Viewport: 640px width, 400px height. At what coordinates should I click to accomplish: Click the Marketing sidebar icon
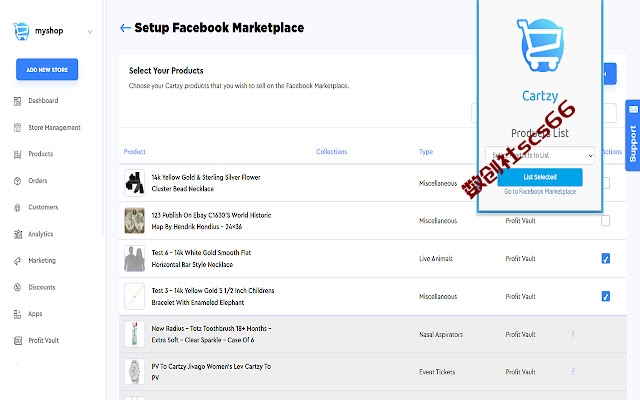pyautogui.click(x=18, y=261)
